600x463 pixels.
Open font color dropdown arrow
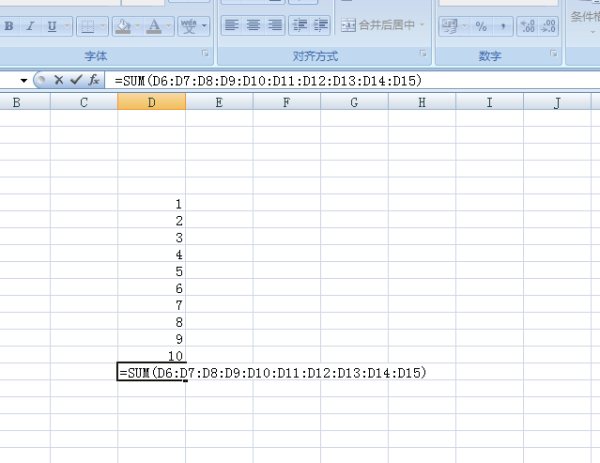[x=169, y=26]
